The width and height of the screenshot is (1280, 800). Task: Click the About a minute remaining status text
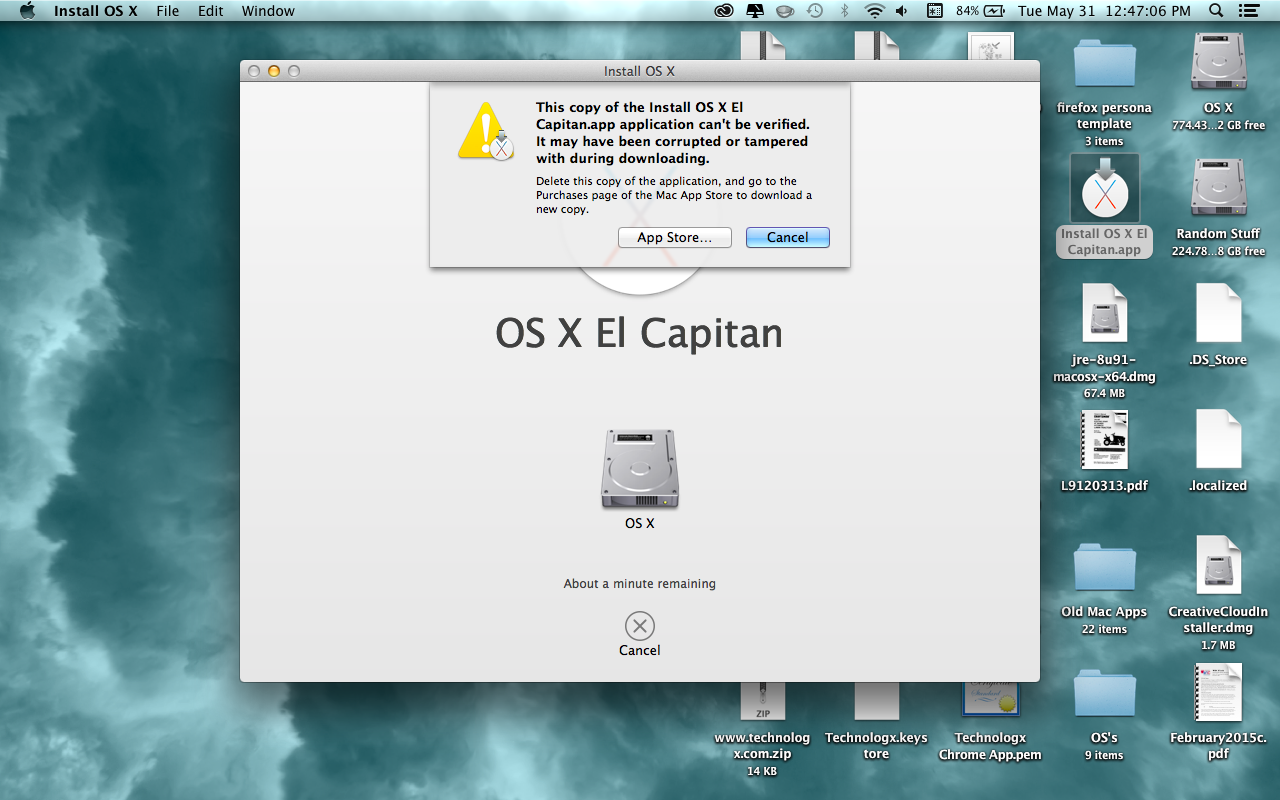(x=640, y=583)
